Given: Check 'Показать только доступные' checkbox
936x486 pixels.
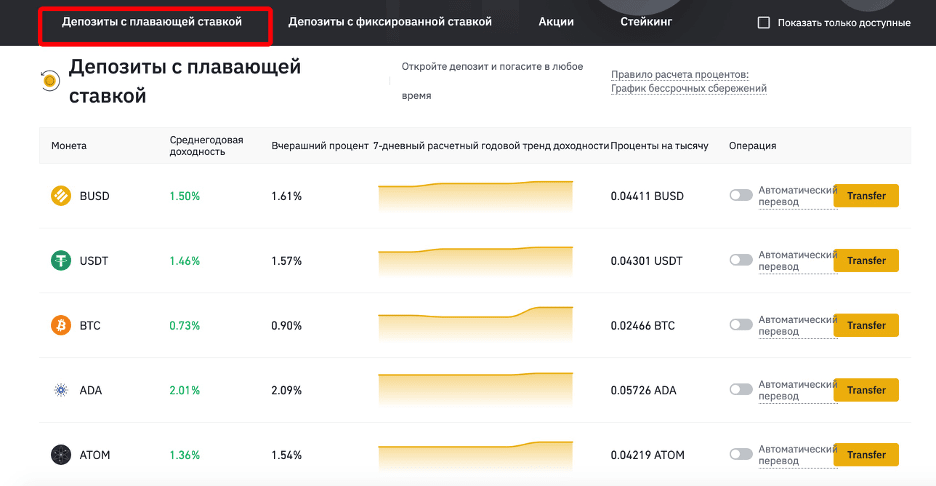Looking at the screenshot, I should tap(763, 23).
